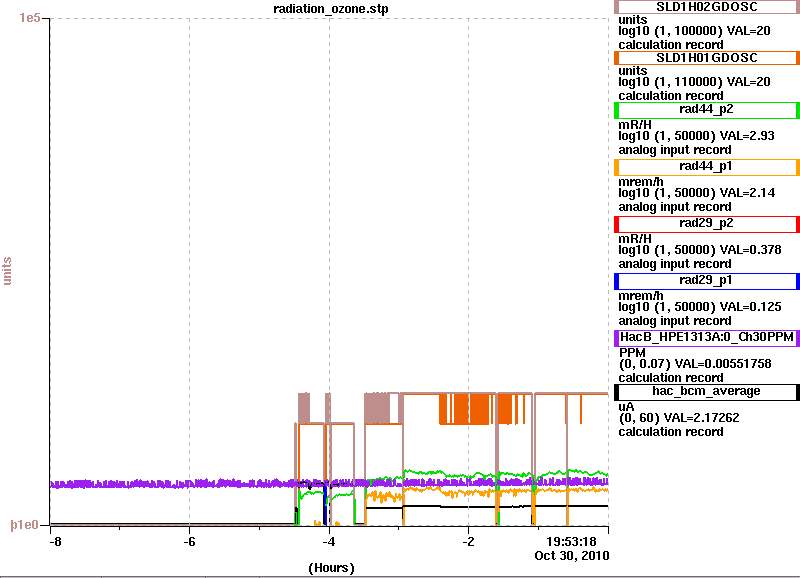Viewport: 800px width, 578px height.
Task: Click the -8 hour axis tick label
Action: (55, 542)
